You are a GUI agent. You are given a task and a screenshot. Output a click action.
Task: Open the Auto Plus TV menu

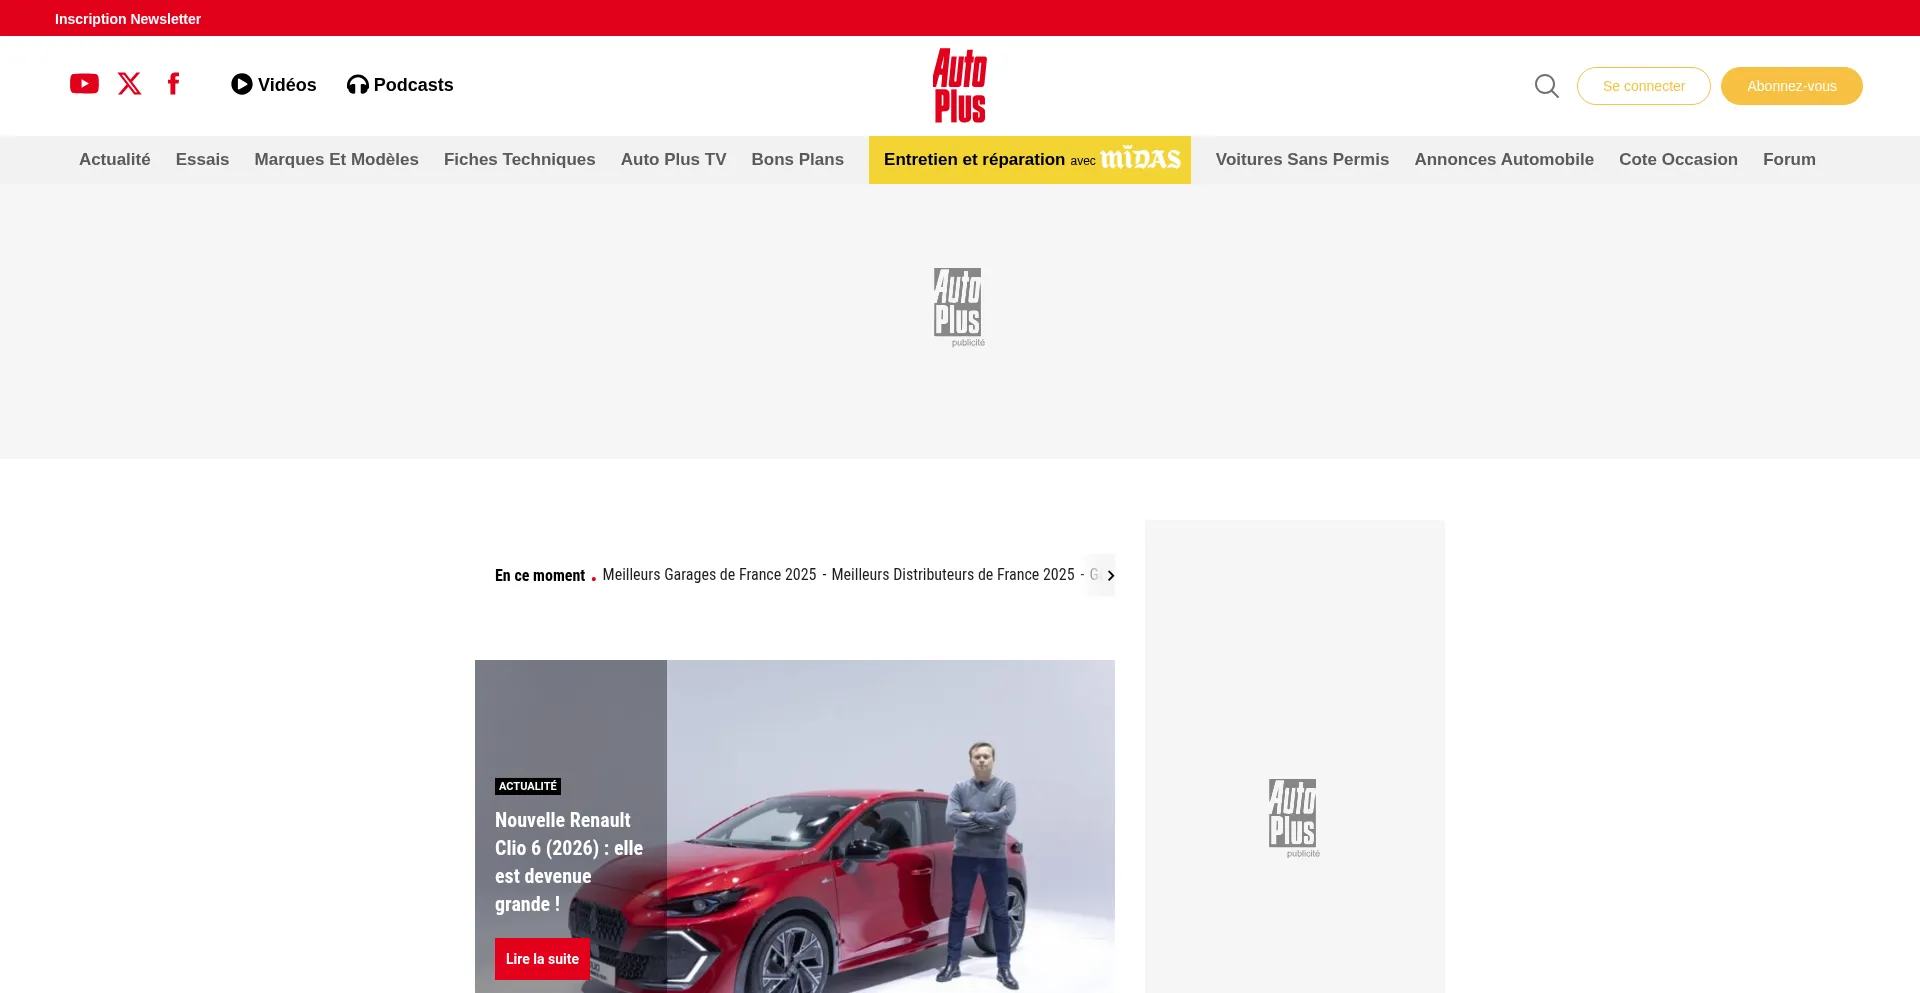[673, 159]
